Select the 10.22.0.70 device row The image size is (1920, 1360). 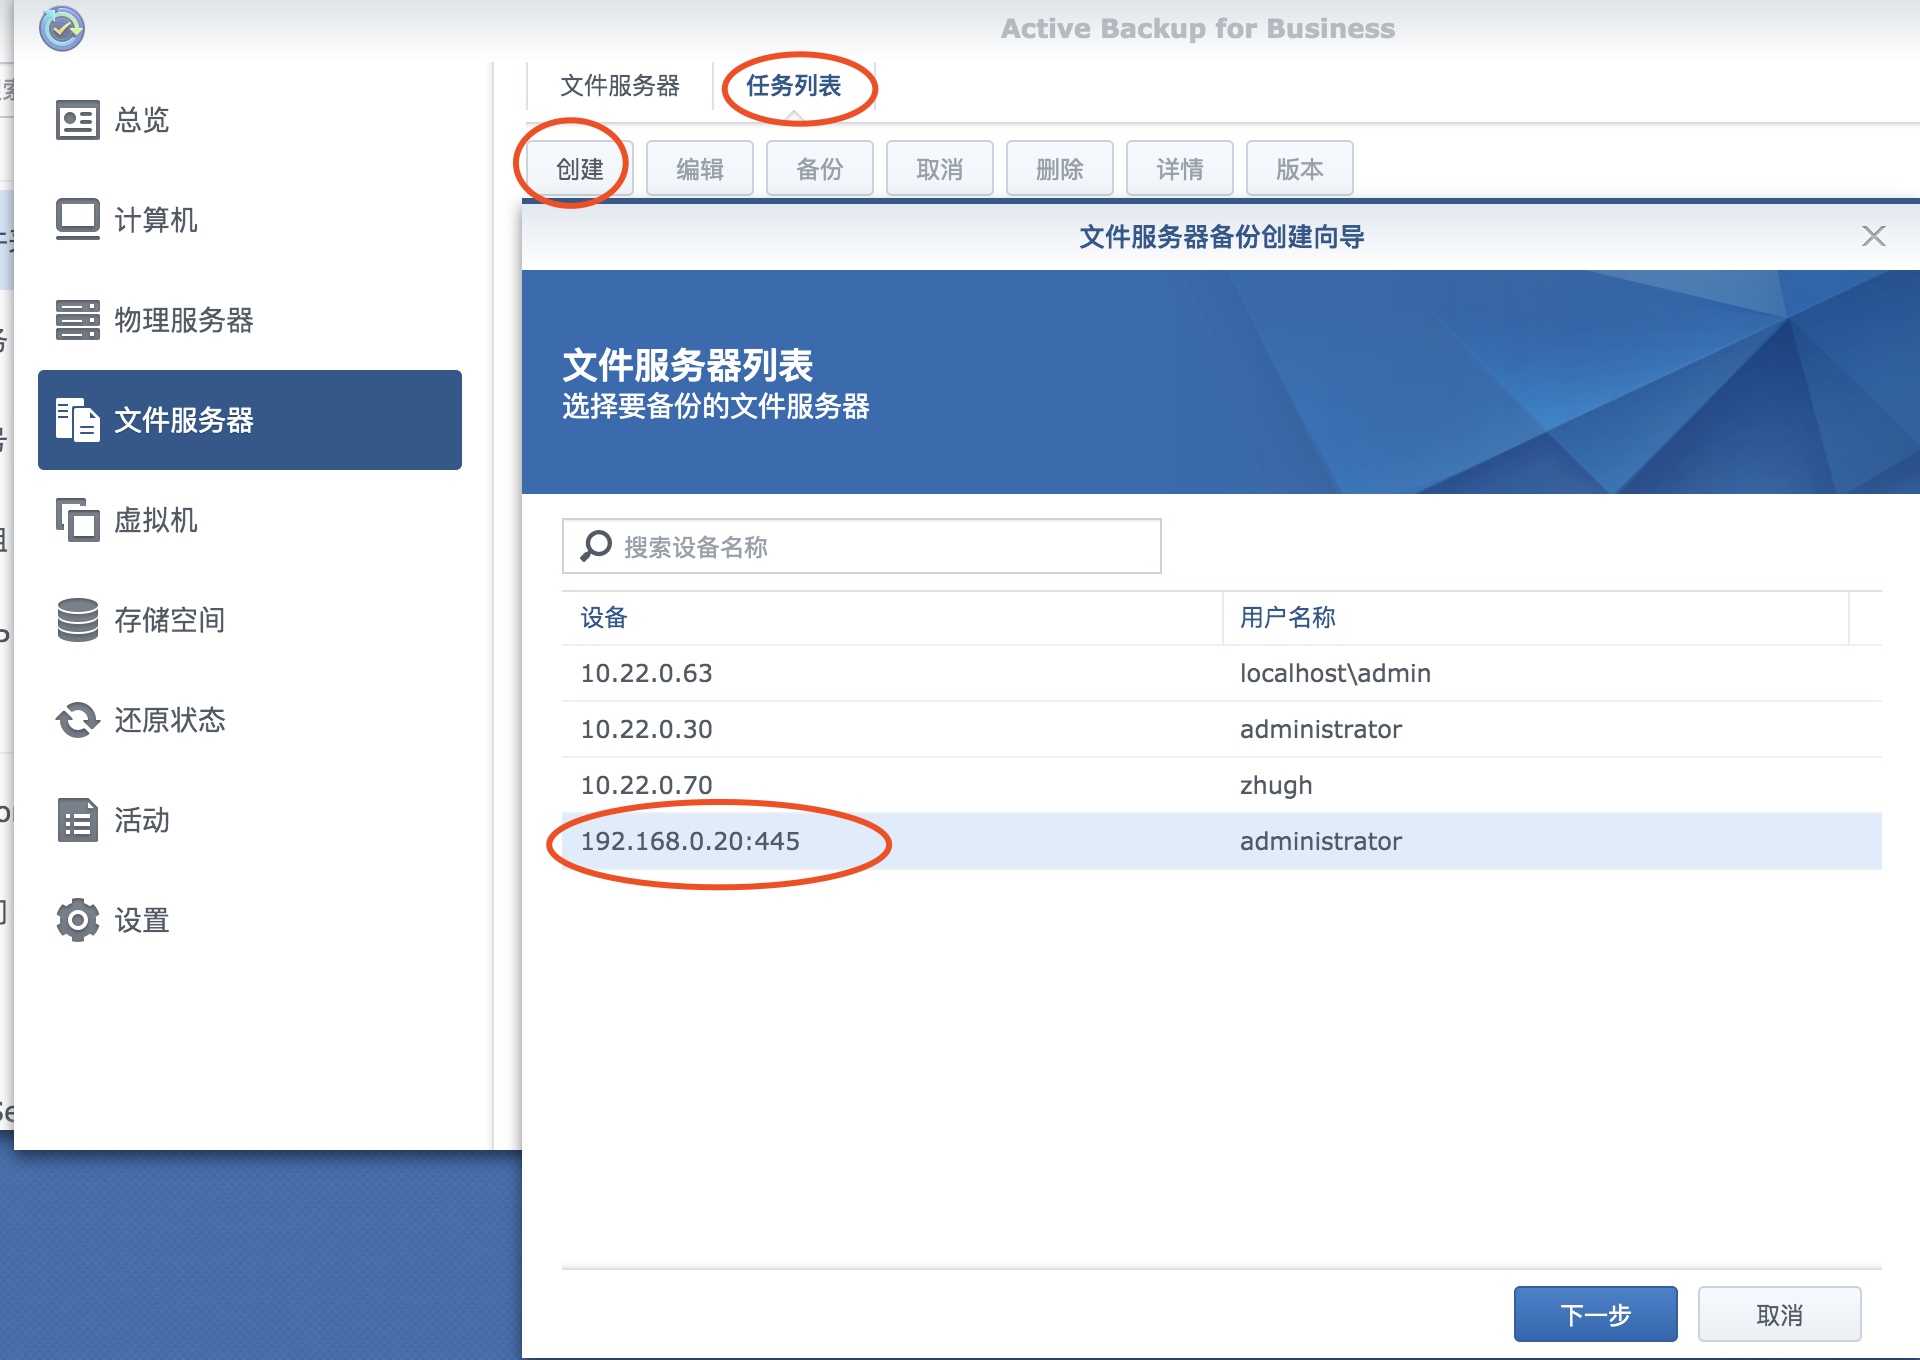pyautogui.click(x=1222, y=785)
